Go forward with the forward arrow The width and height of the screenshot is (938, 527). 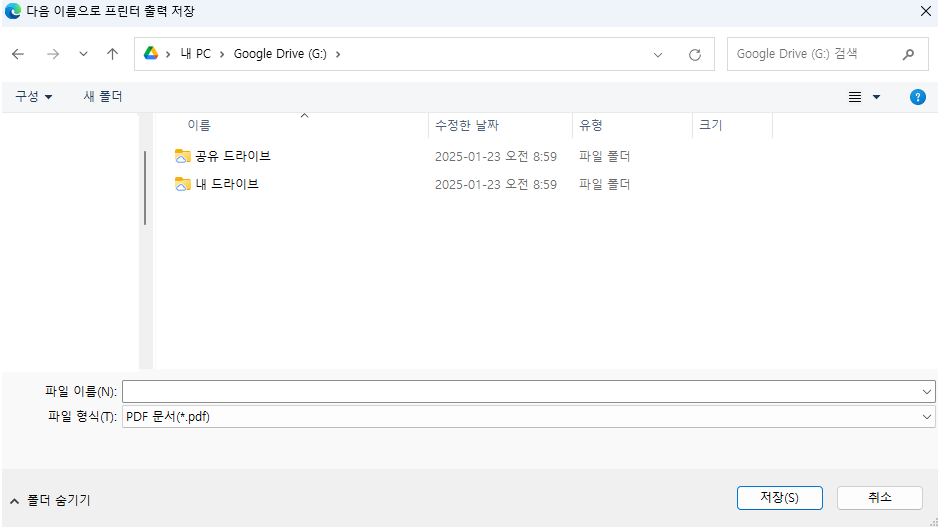coord(53,54)
